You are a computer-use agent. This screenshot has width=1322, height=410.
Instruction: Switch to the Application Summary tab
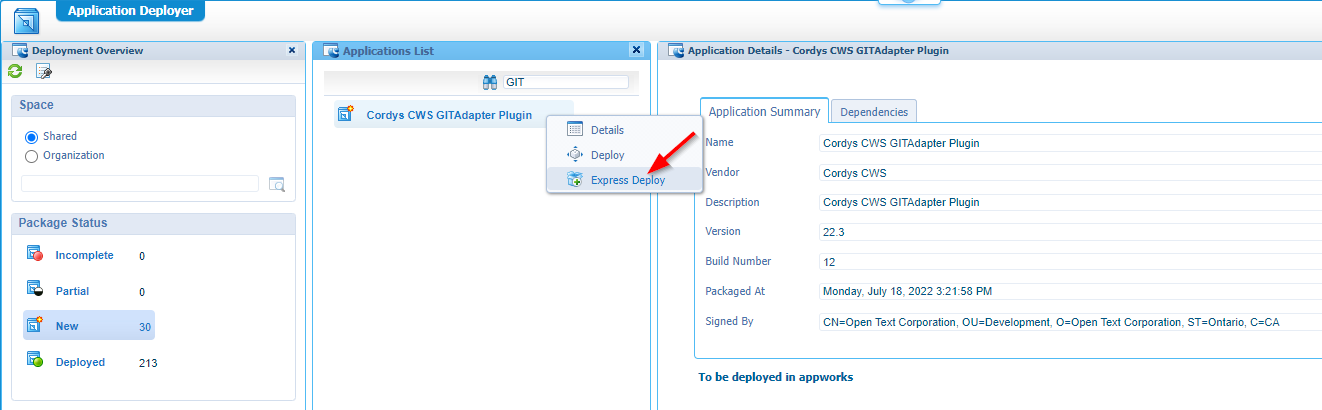pyautogui.click(x=765, y=112)
